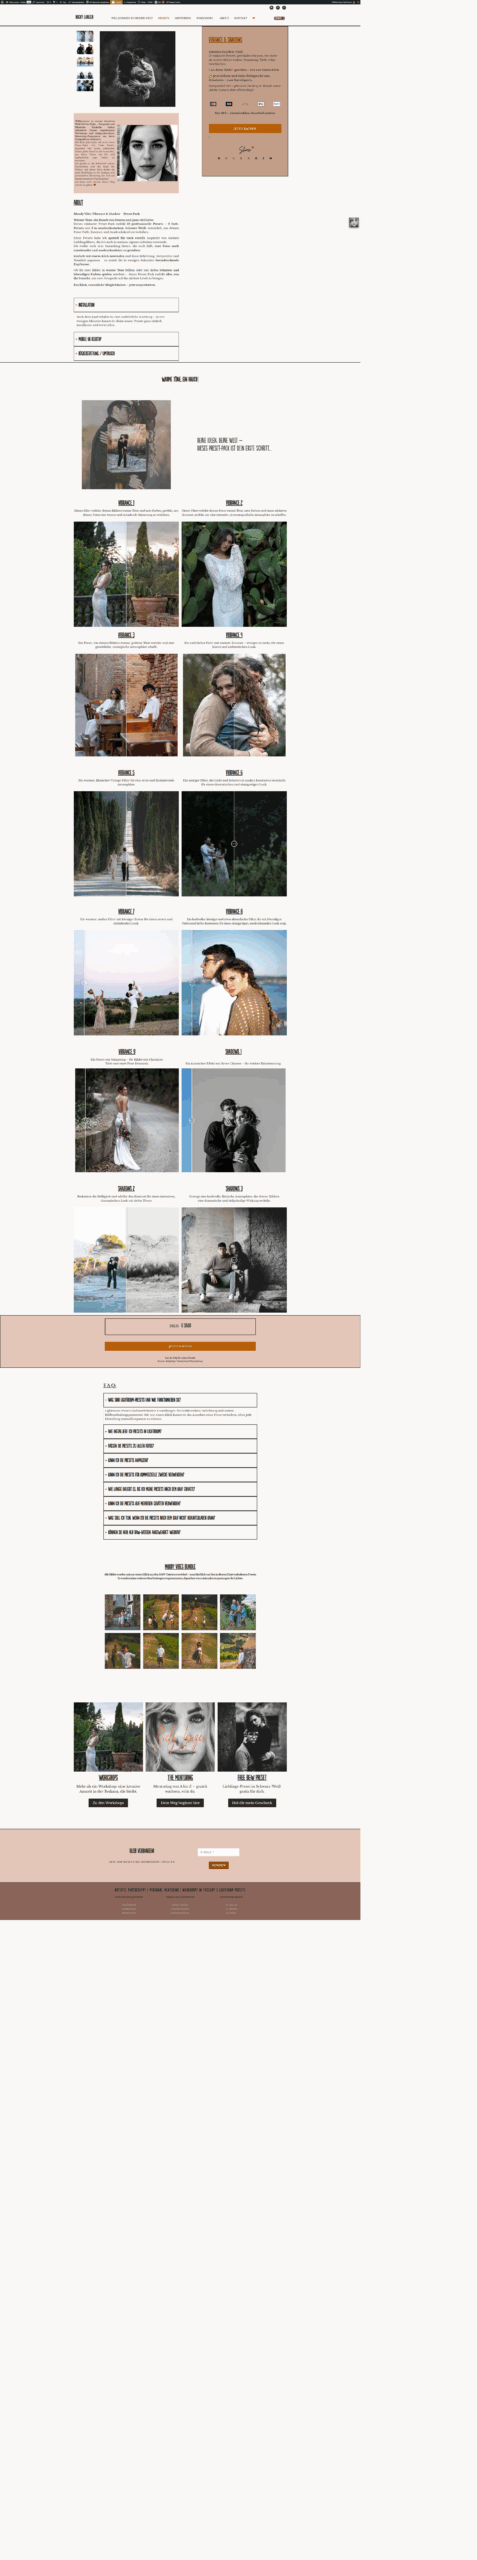Expand the 'nicht herunterladen kann' FAQ item
Image resolution: width=477 pixels, height=2560 pixels.
(180, 1518)
